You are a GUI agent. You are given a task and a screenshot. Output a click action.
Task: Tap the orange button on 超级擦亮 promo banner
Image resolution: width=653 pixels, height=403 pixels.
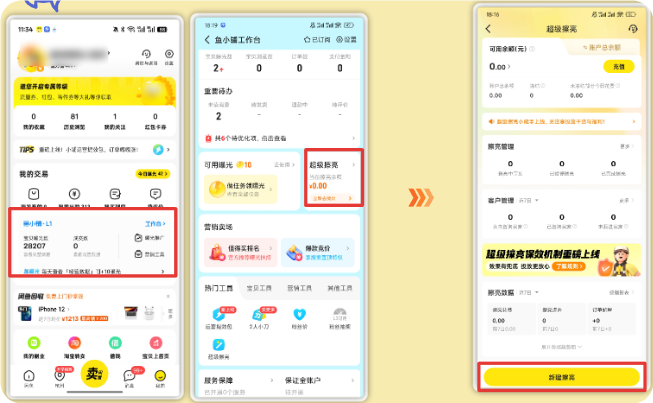coord(569,266)
